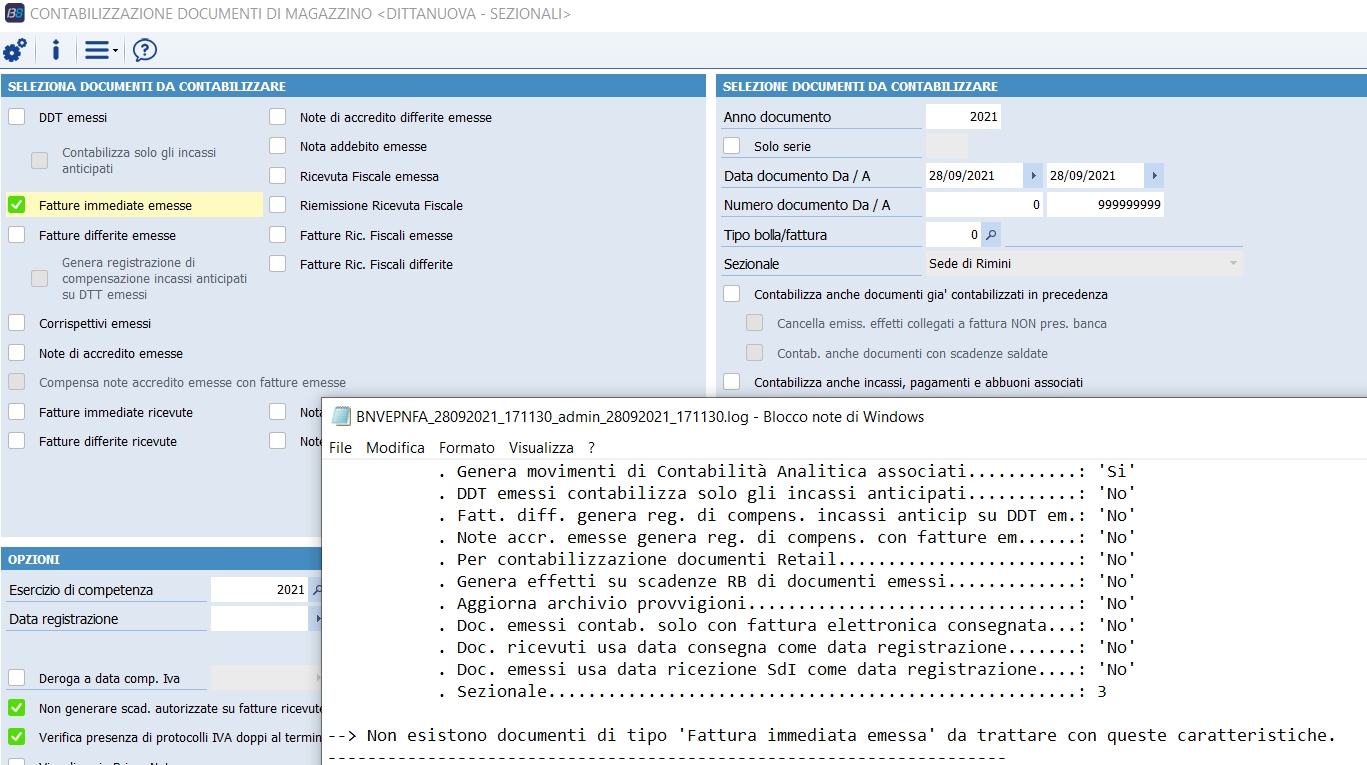Uncheck Non generare scad. autorizzate su fatture
Viewport: 1367px width, 765px height.
(x=17, y=708)
